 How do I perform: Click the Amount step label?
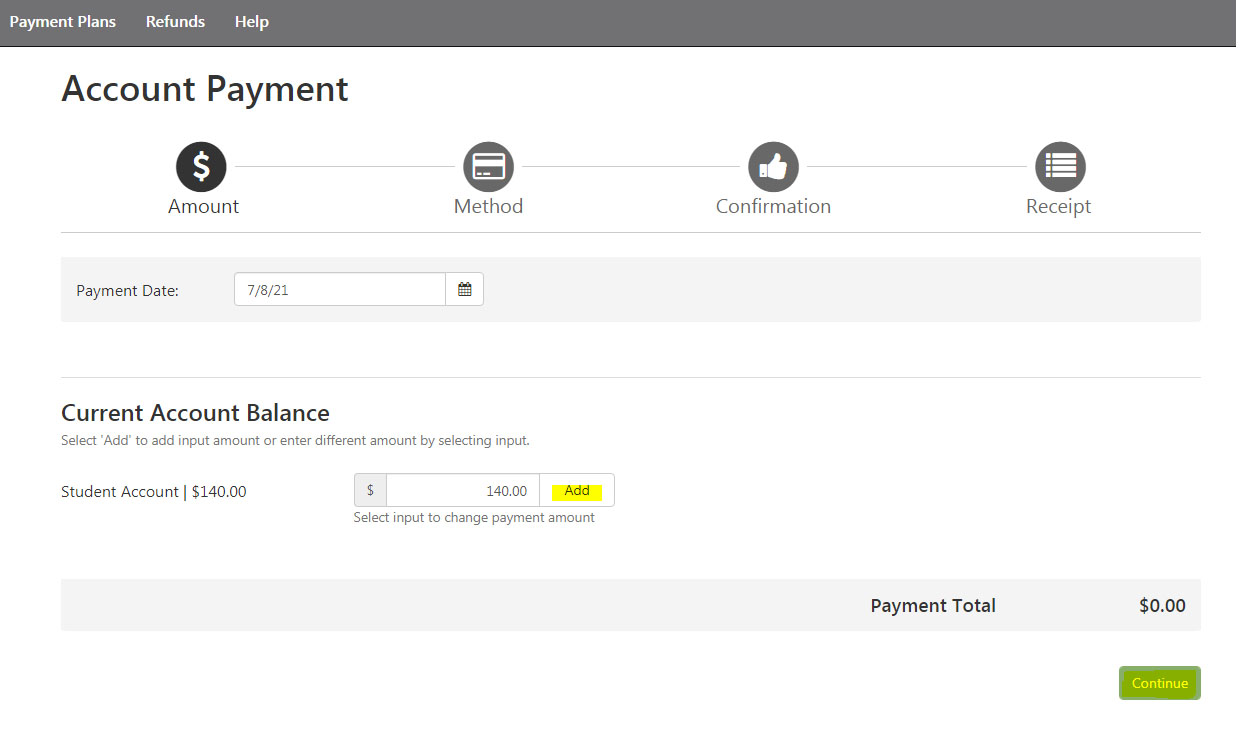click(x=203, y=207)
